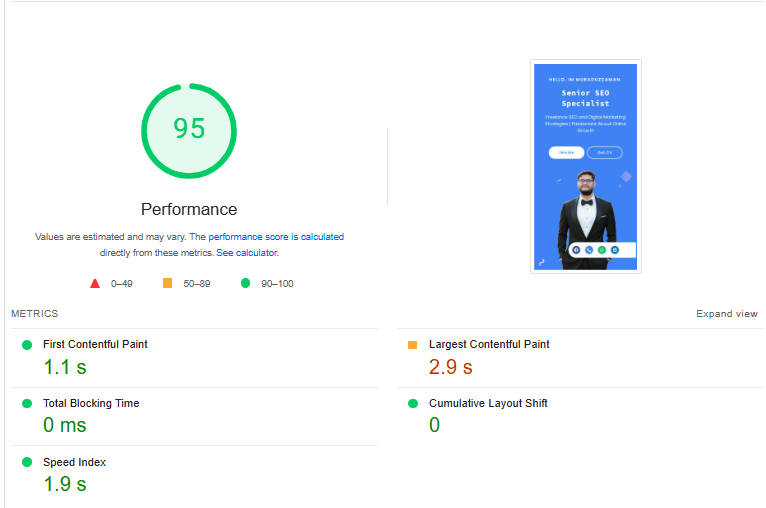Click the Total Blocking Time label

click(x=91, y=404)
